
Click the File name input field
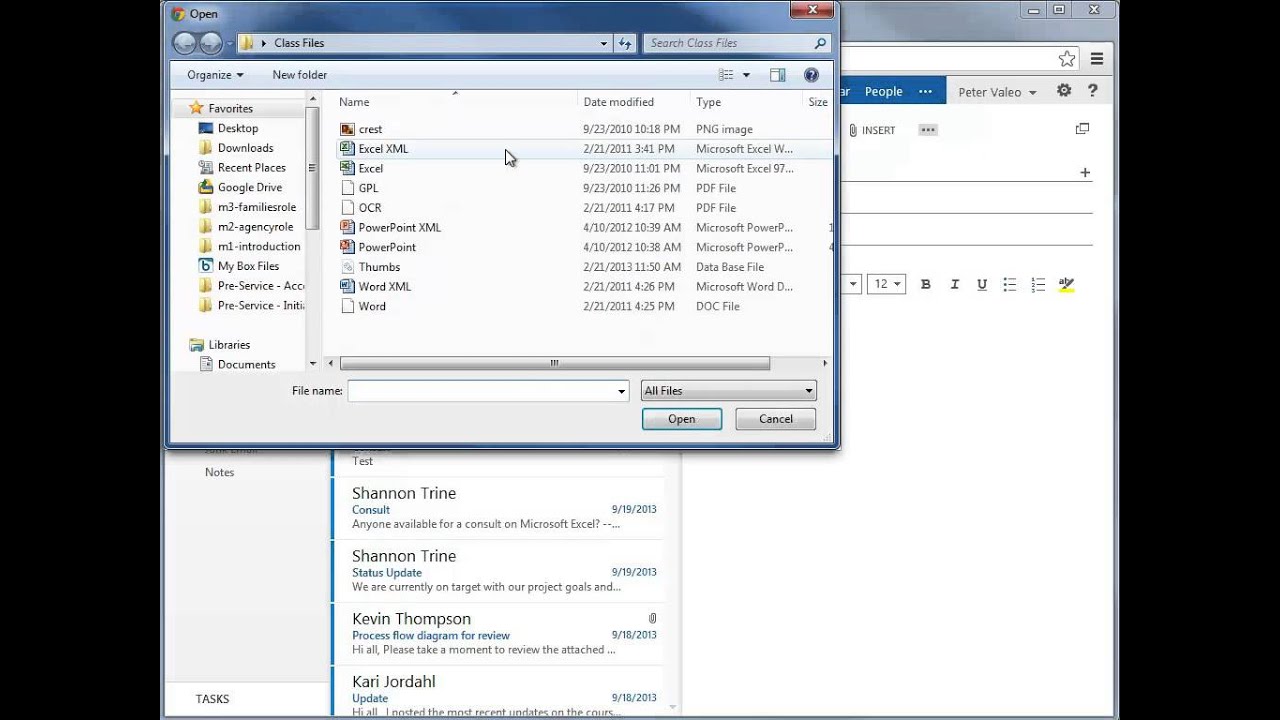tap(488, 391)
